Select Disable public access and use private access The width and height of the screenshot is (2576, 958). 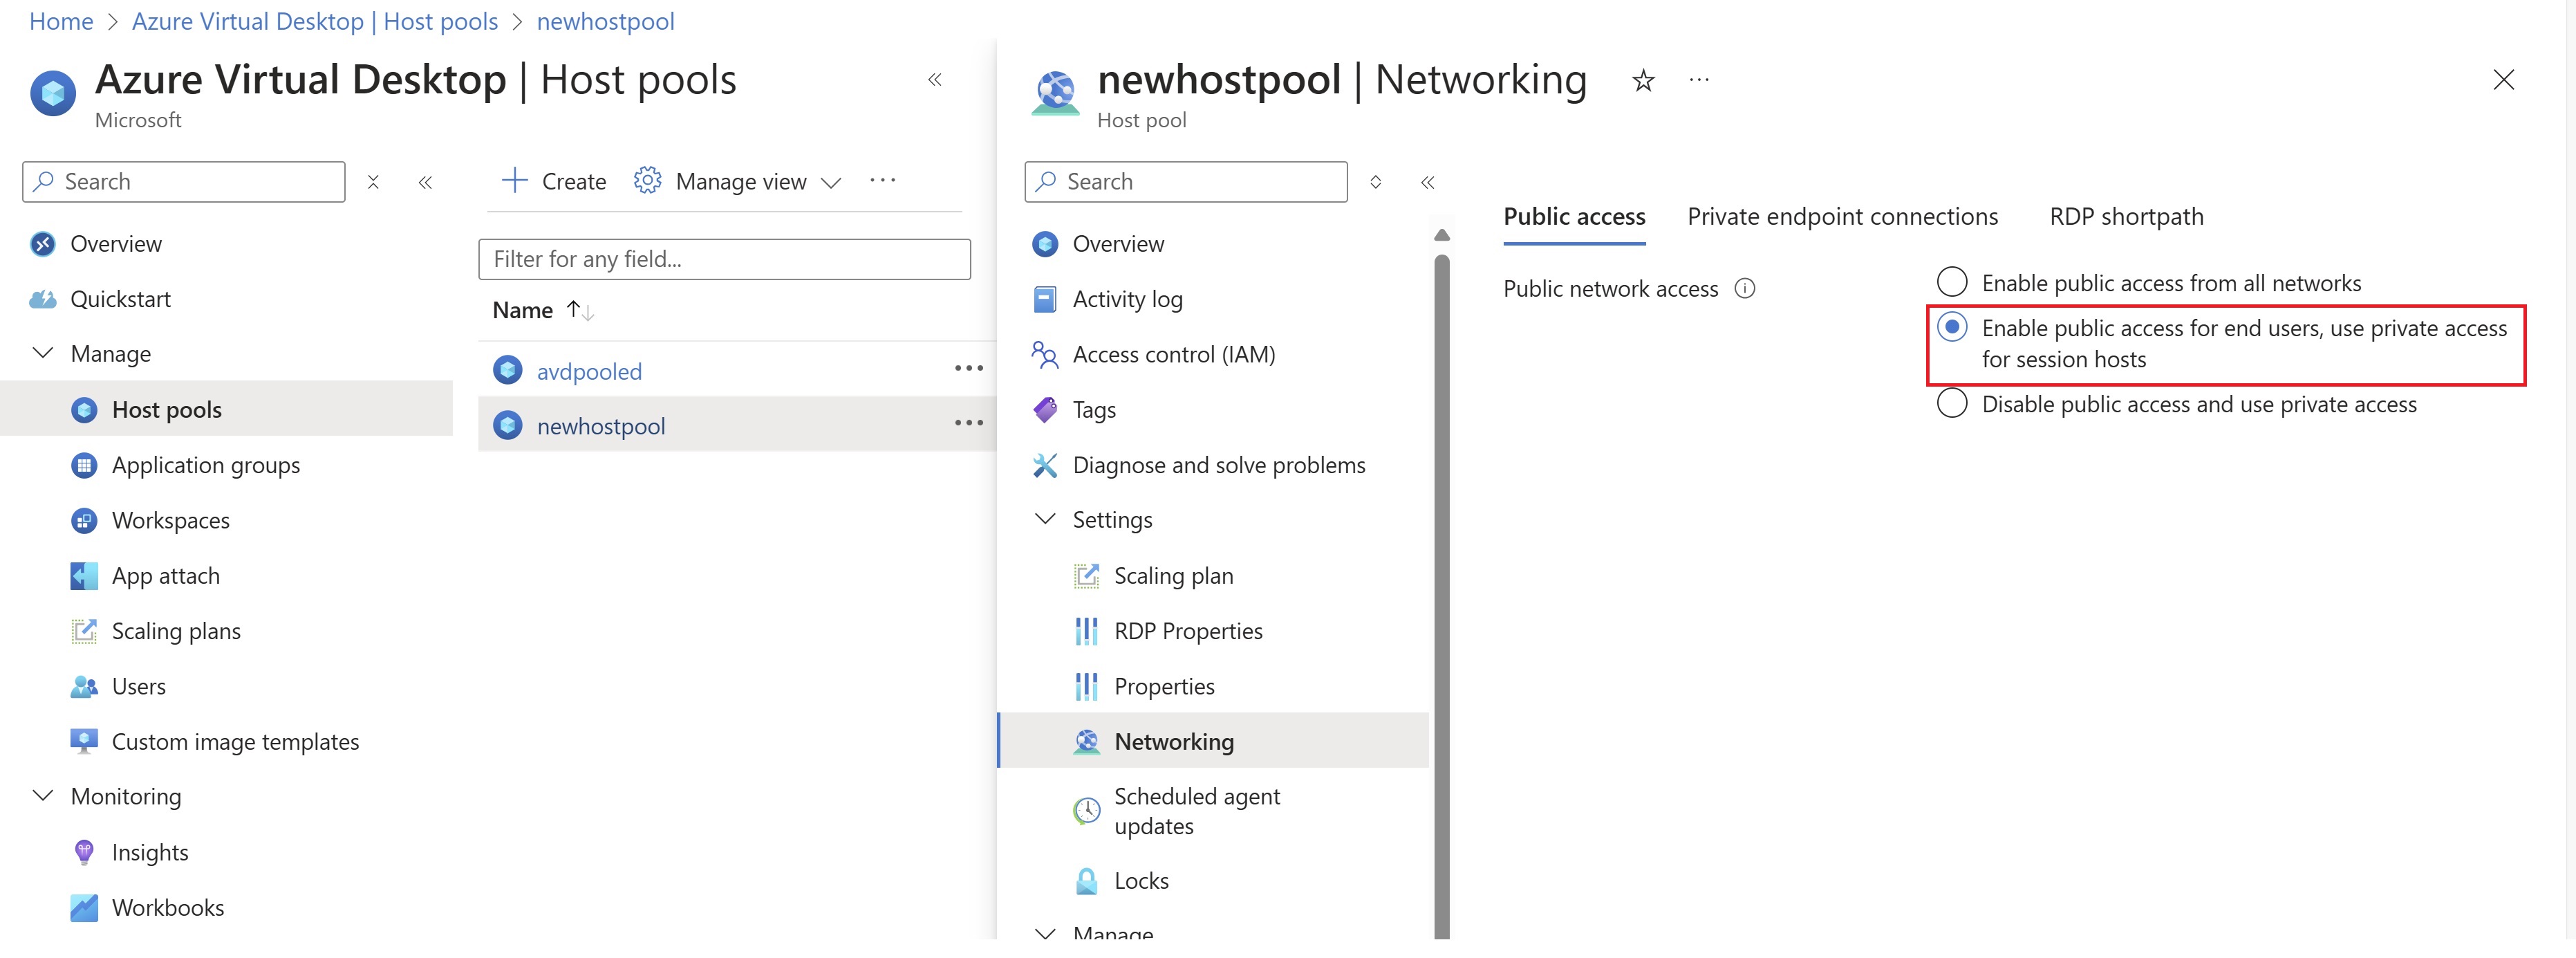click(1952, 404)
